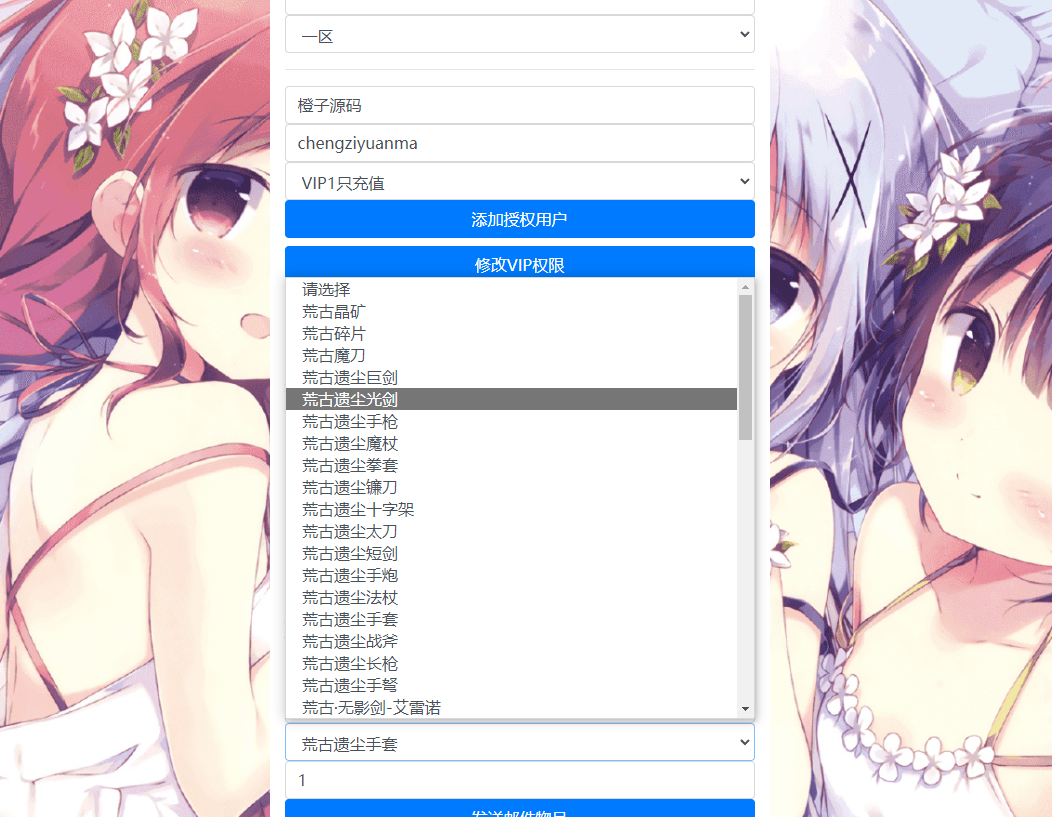1052x817 pixels.
Task: Click the chengziyuanma input field
Action: 519,143
